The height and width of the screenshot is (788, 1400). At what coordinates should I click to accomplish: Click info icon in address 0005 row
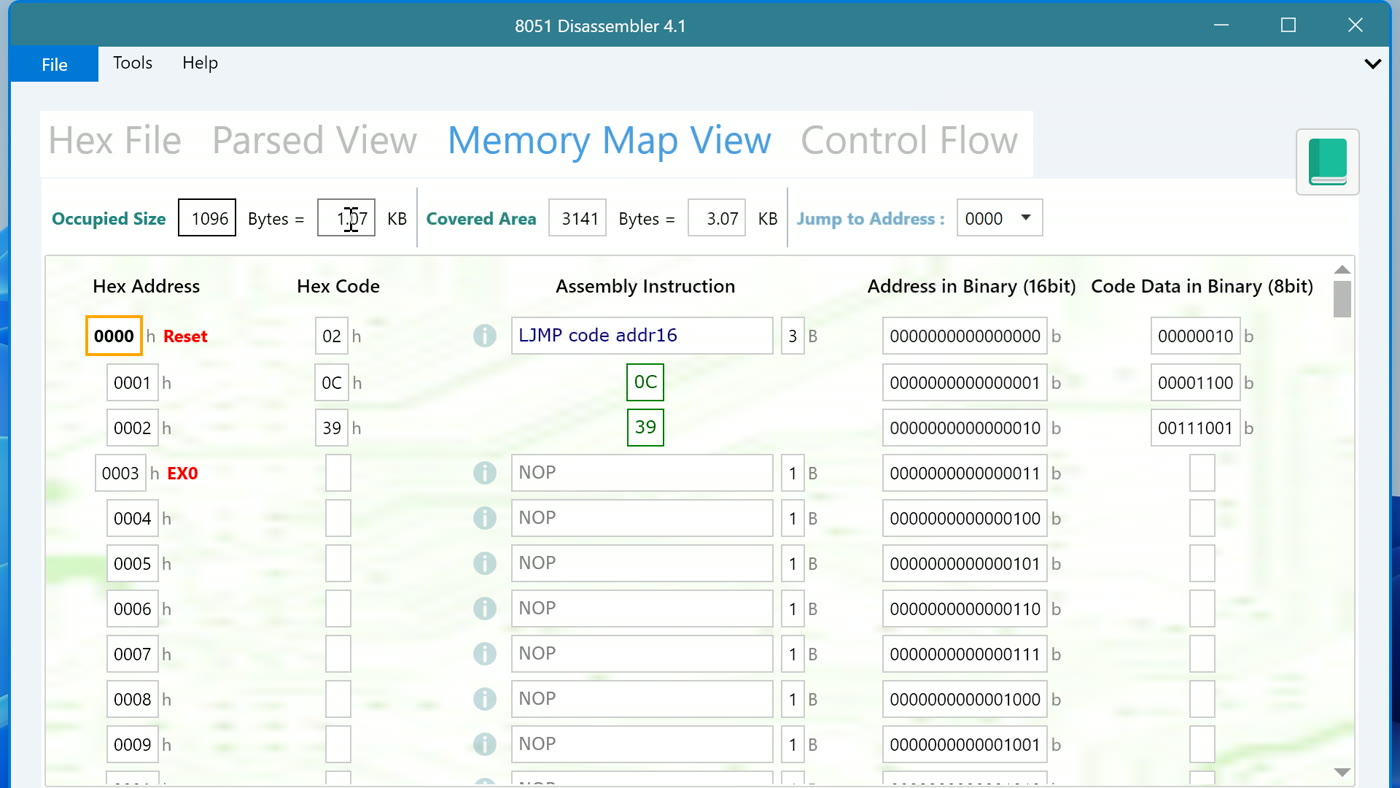pyautogui.click(x=485, y=563)
